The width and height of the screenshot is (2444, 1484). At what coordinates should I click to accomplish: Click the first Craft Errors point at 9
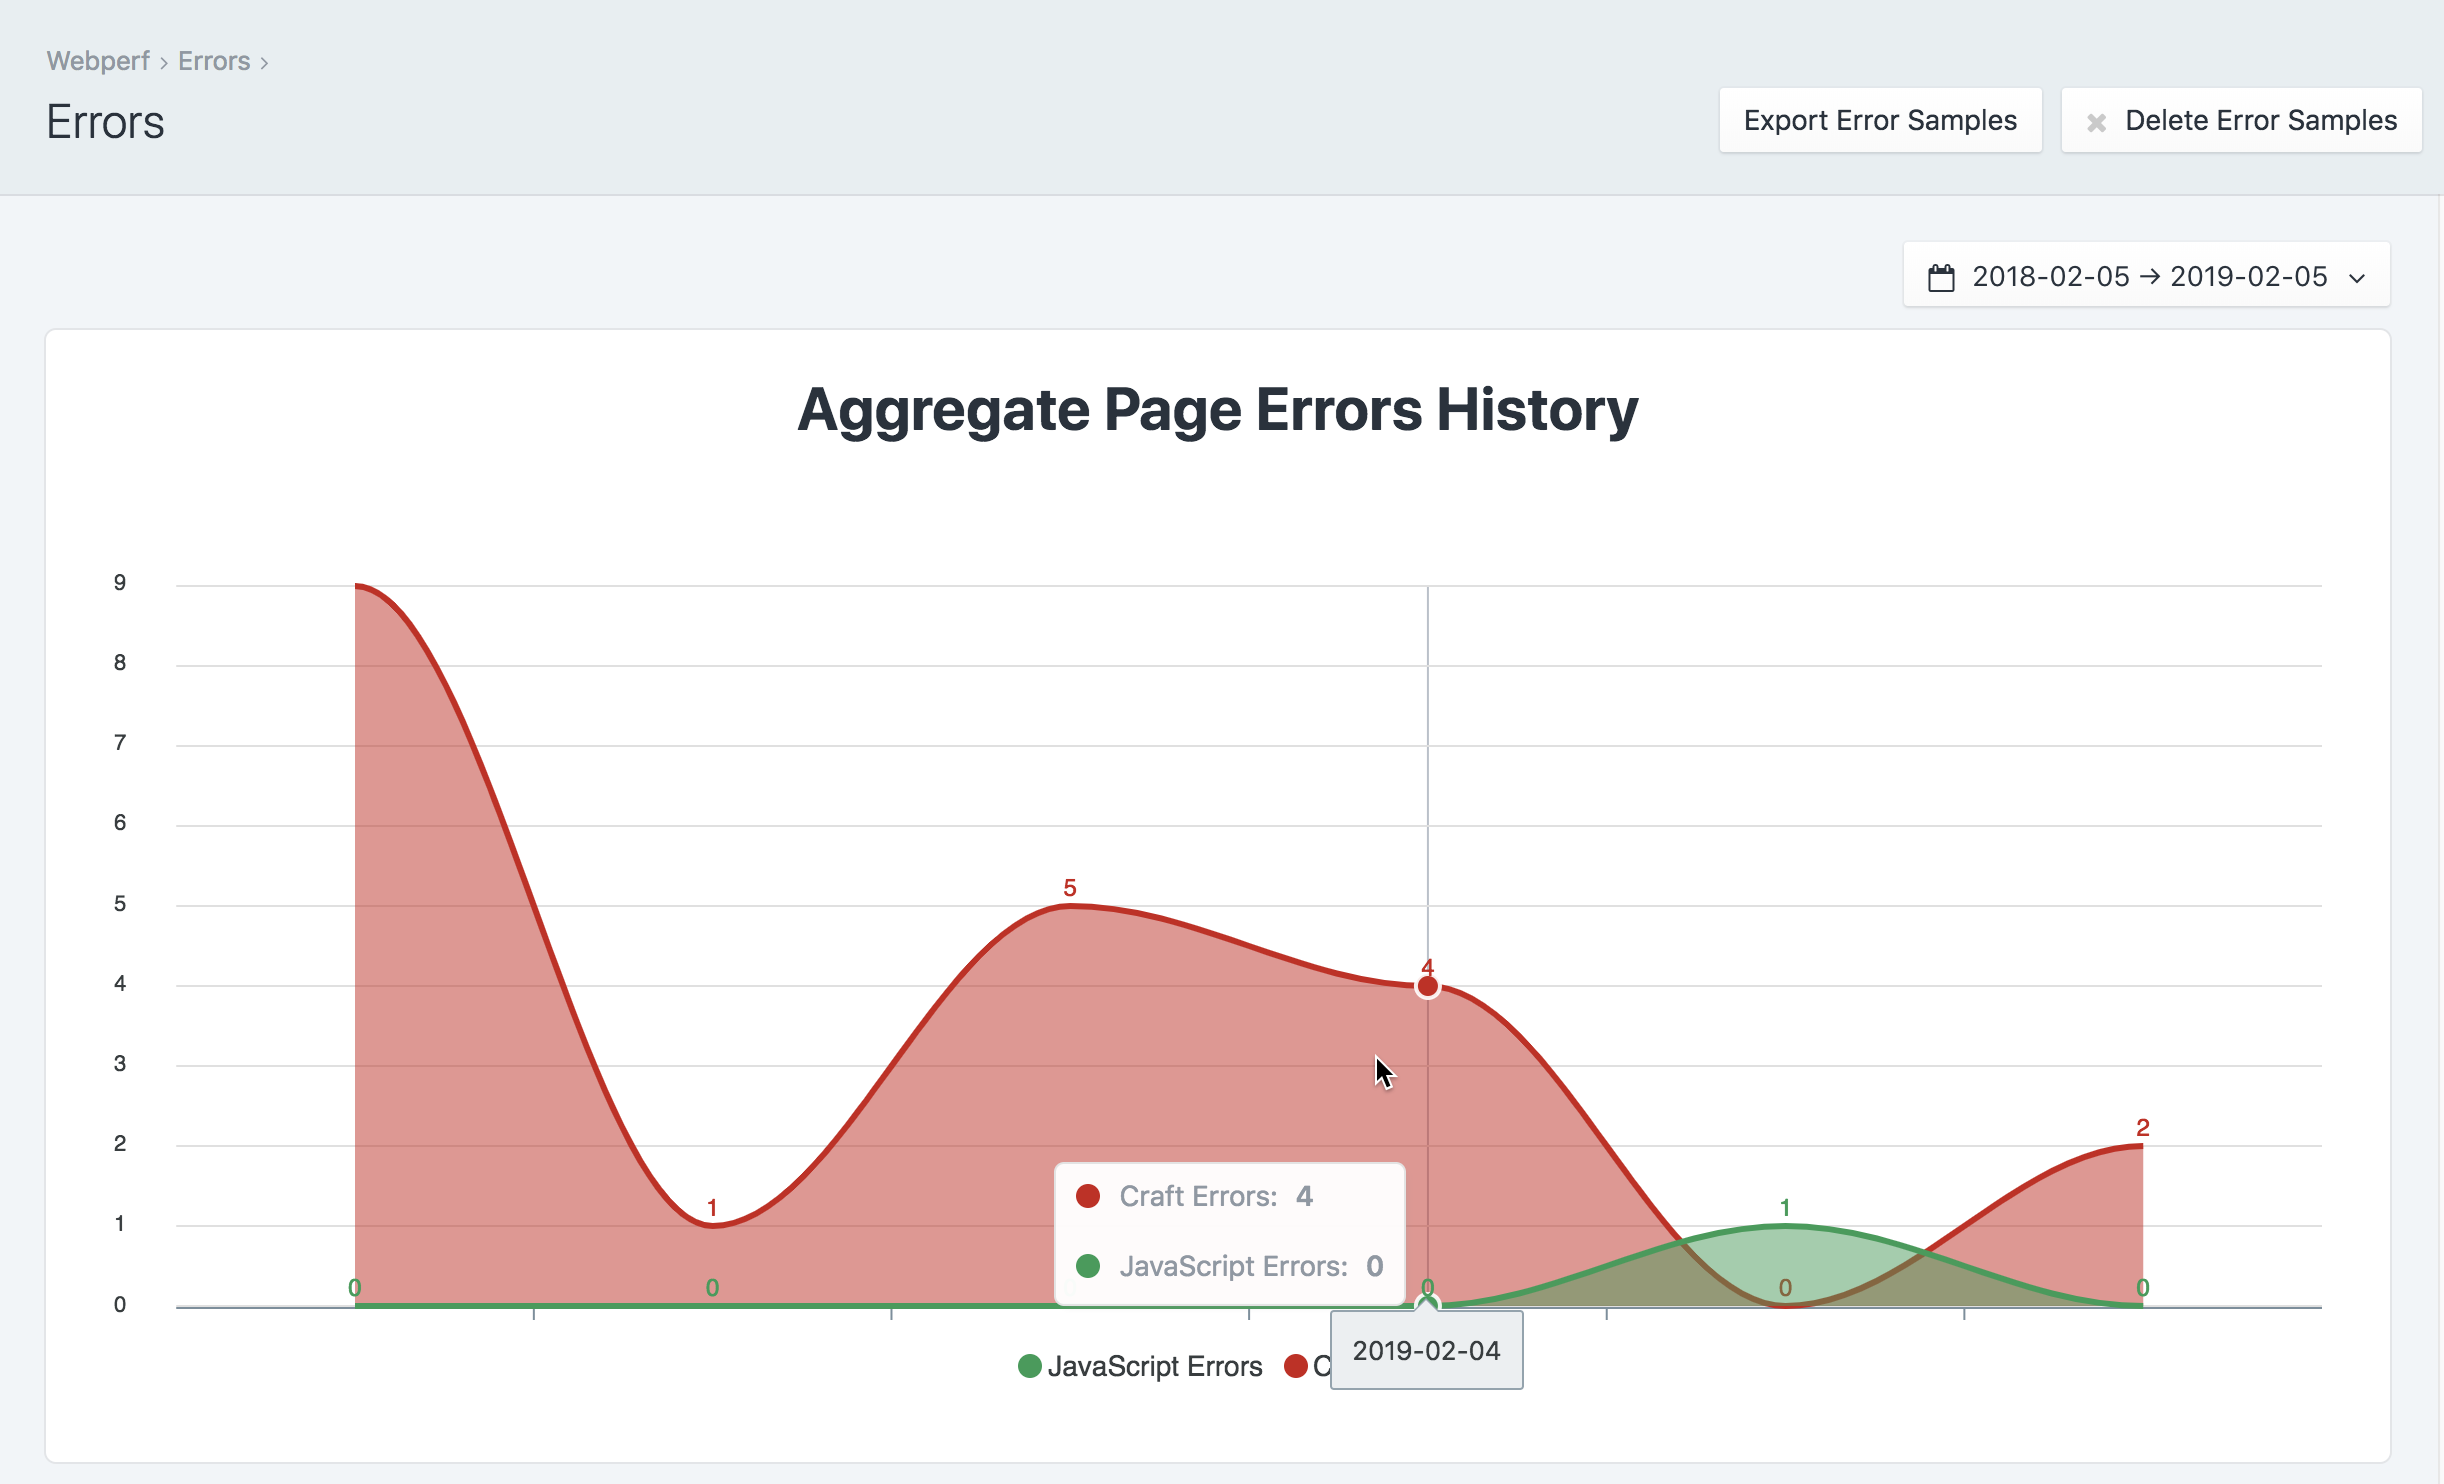(x=355, y=586)
